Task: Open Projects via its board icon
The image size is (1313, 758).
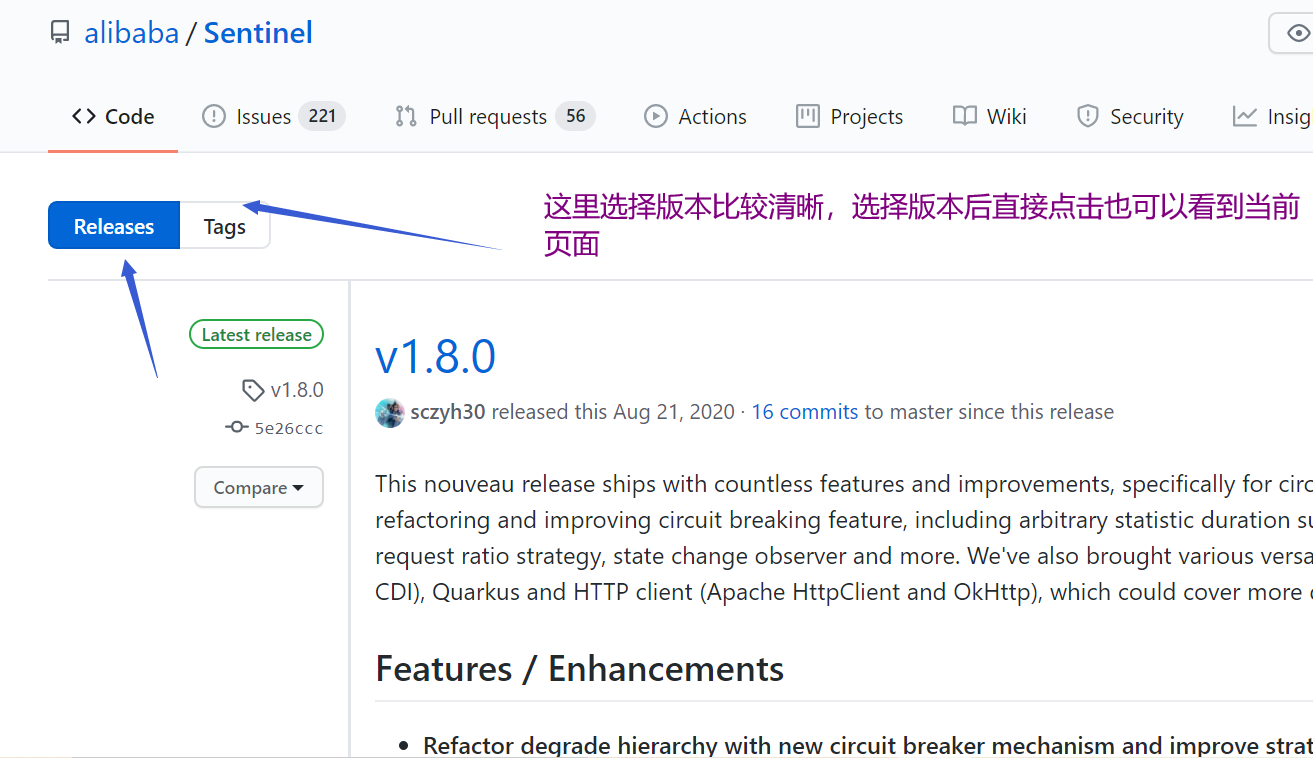Action: coord(807,116)
